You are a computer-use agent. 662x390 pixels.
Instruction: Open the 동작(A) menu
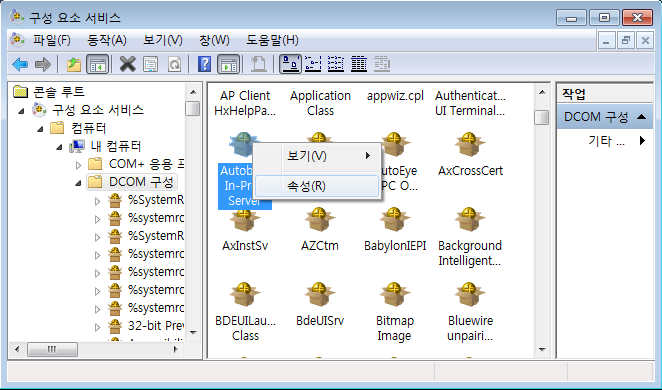coord(106,41)
